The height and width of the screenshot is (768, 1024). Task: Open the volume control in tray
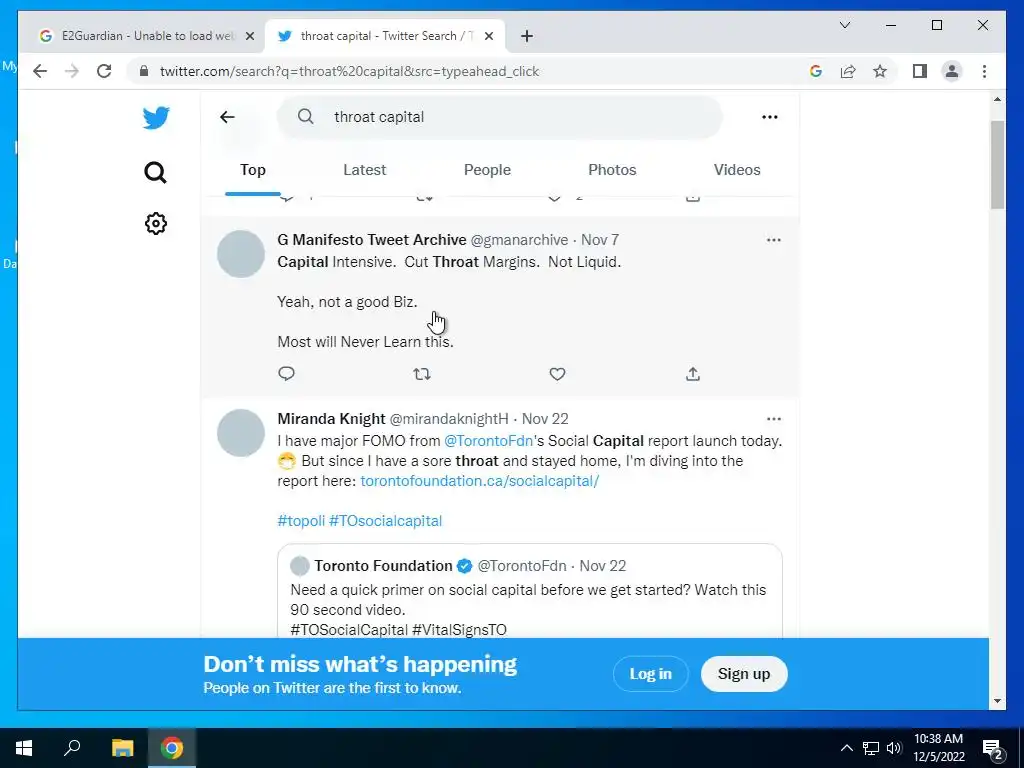pos(894,748)
